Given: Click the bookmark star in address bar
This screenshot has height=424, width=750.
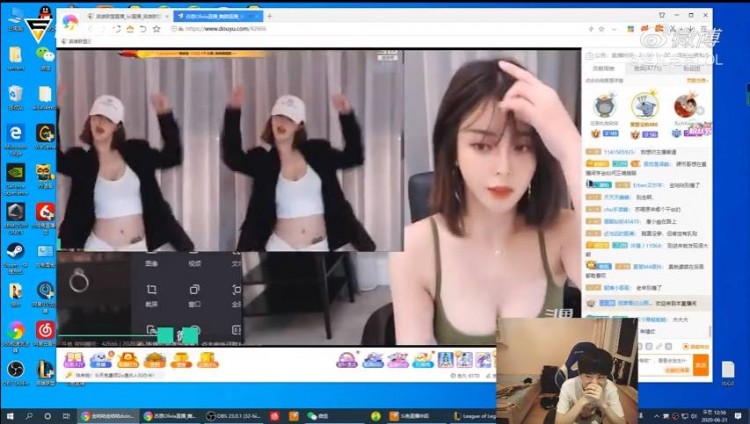Looking at the screenshot, I should (156, 29).
